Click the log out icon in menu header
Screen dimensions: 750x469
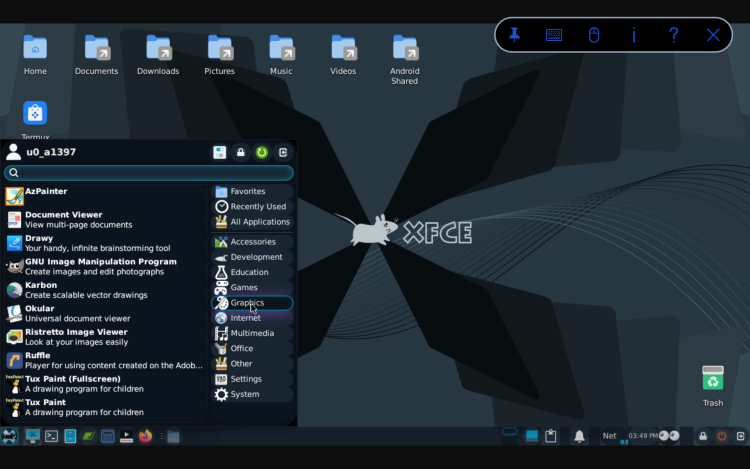pyautogui.click(x=283, y=153)
